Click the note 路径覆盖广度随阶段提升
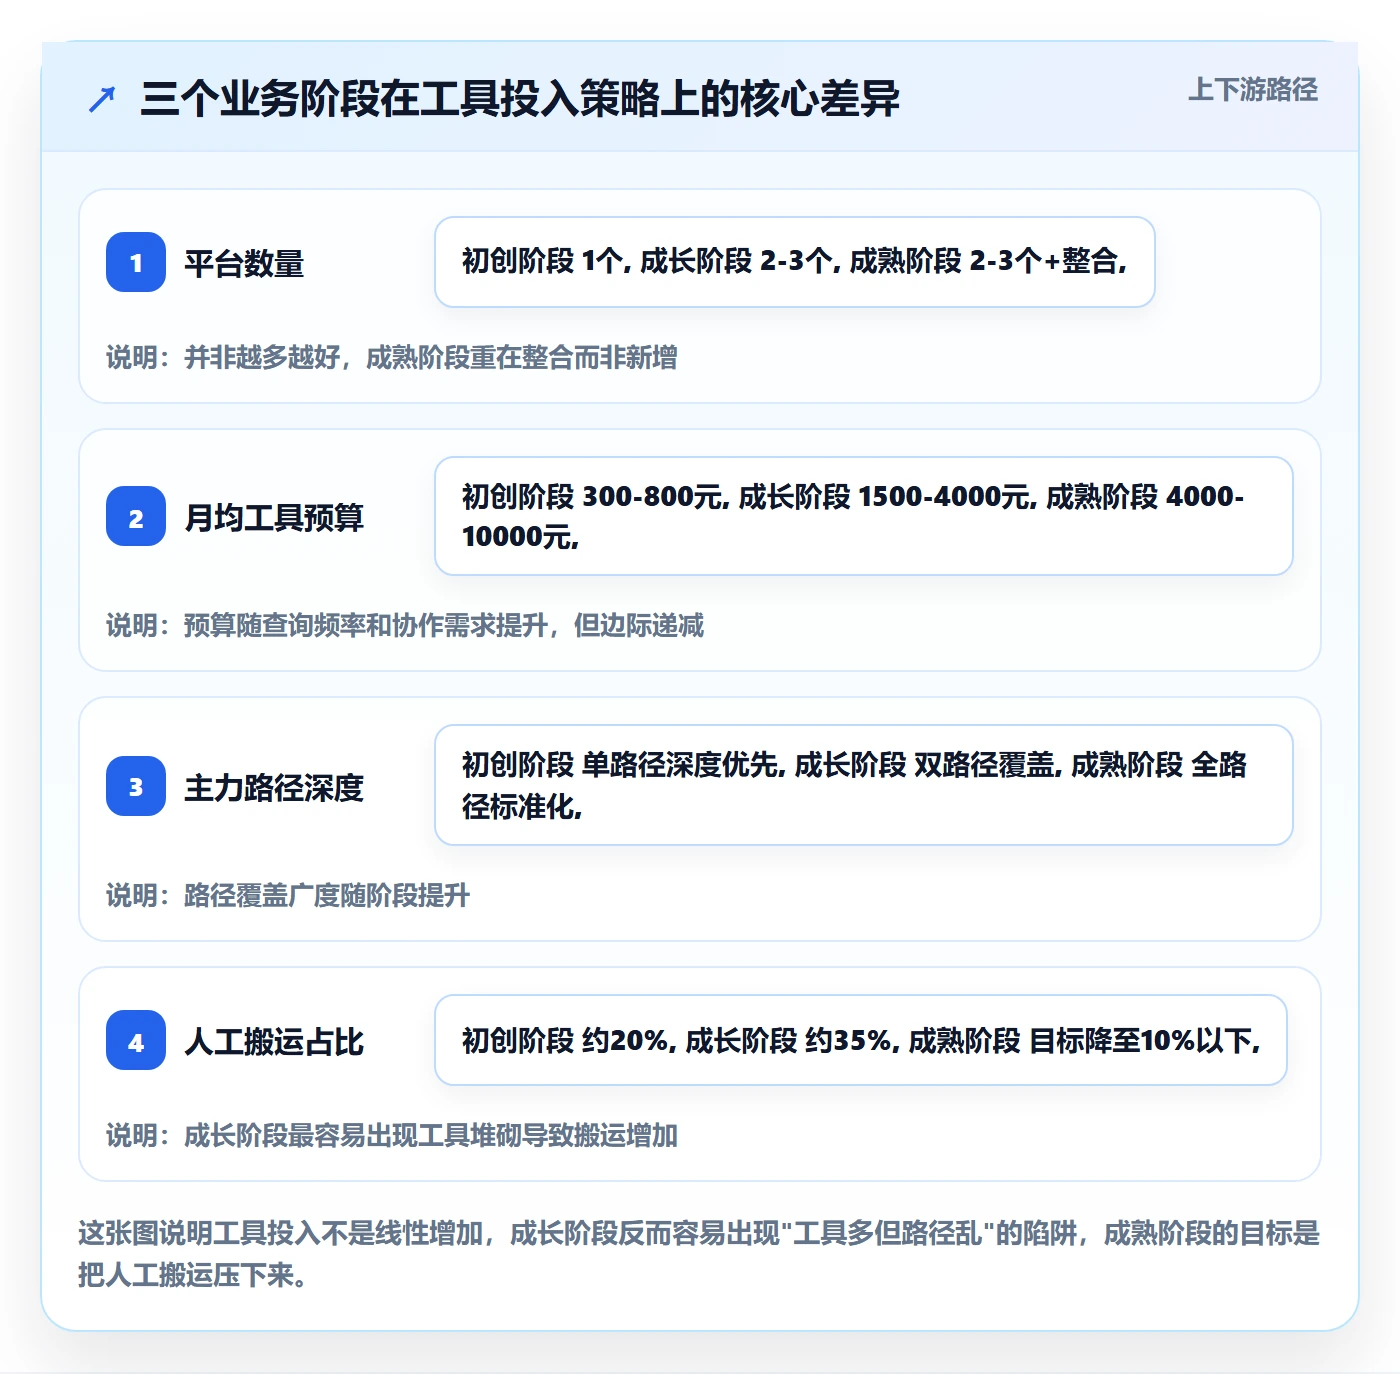This screenshot has width=1400, height=1374. 288,895
